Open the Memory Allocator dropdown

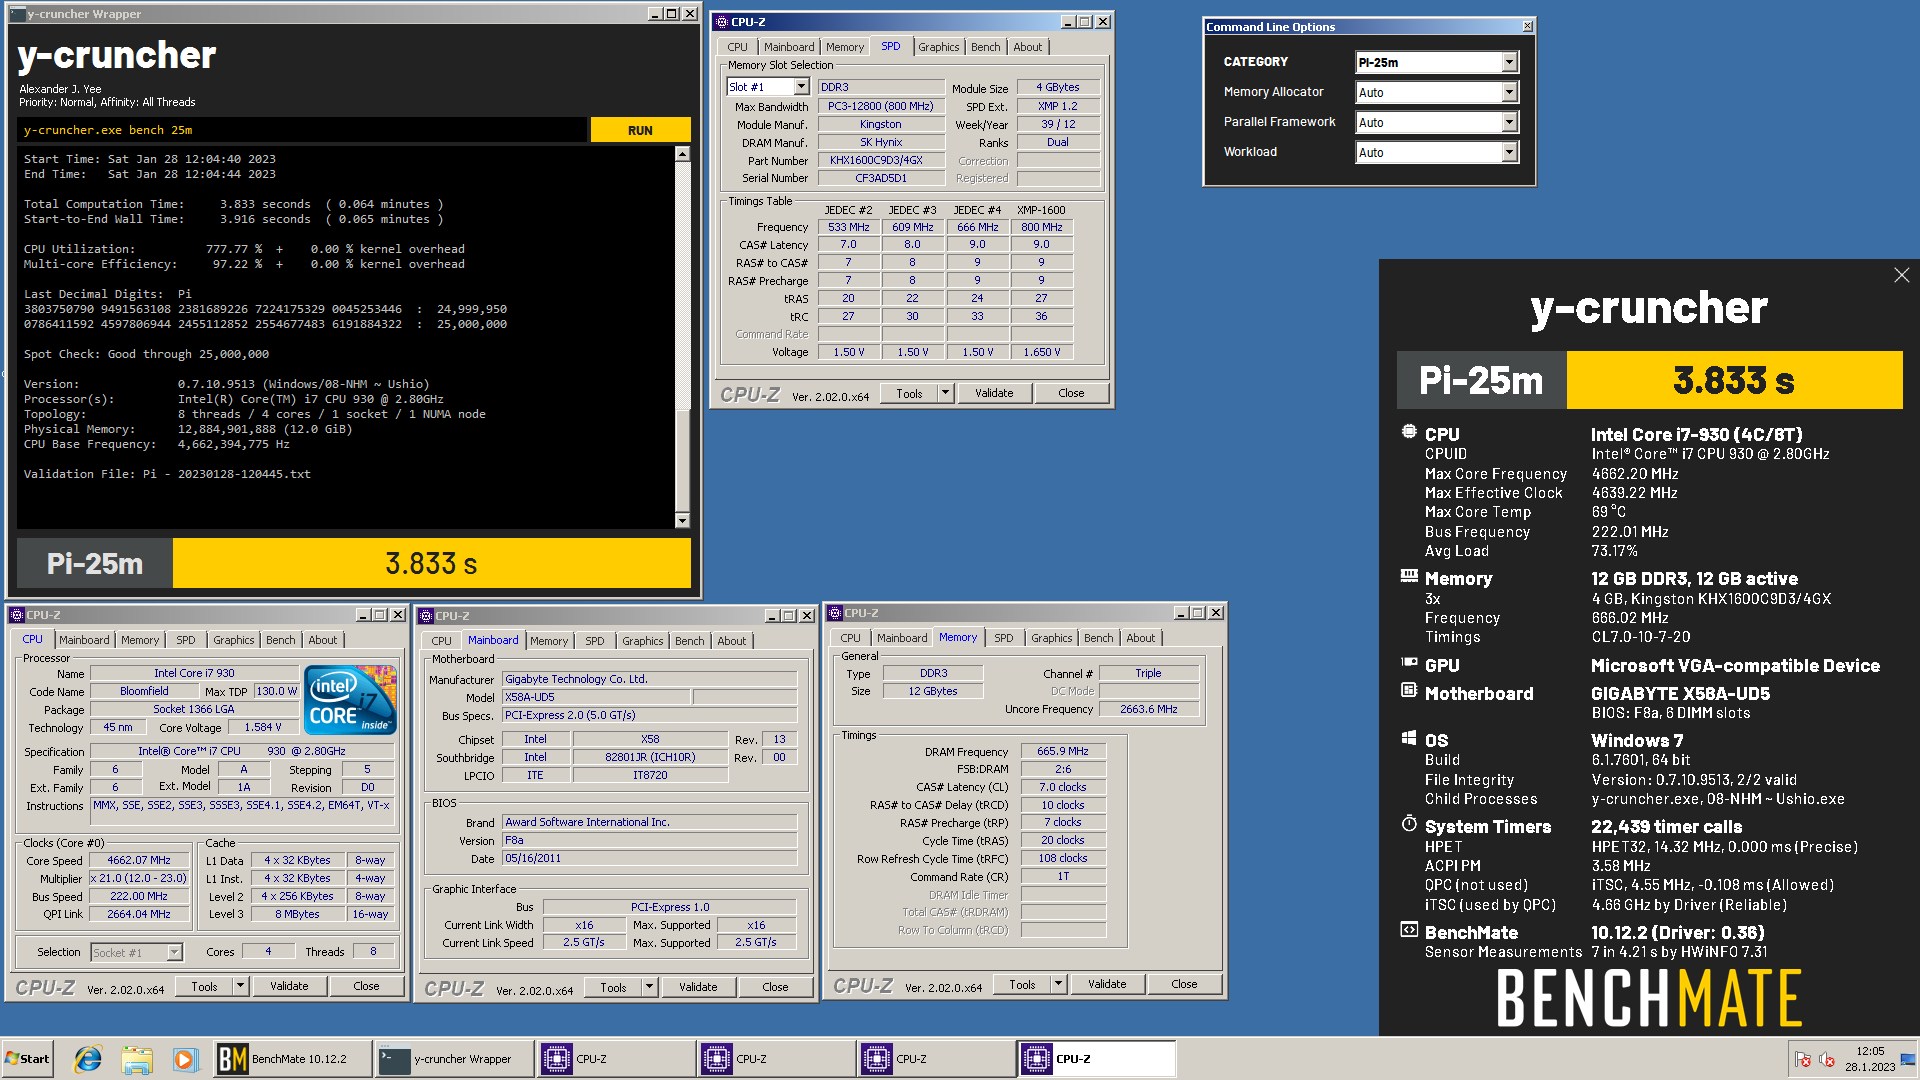[x=1437, y=92]
